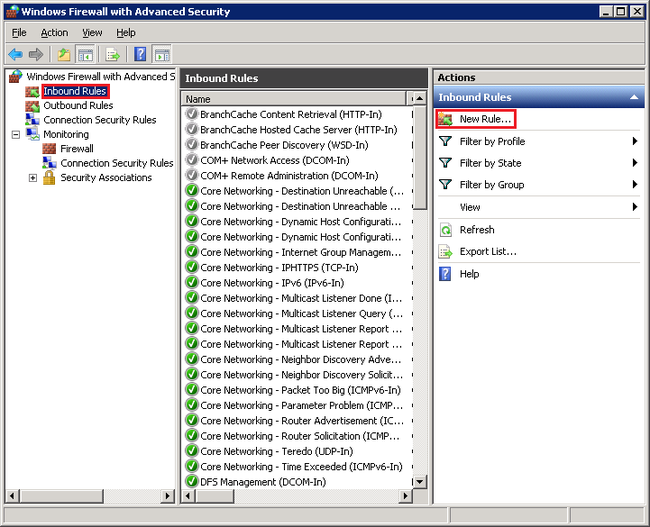Select COM+ Network Access (DCOM-In) rule
This screenshot has width=650, height=527.
(x=274, y=160)
